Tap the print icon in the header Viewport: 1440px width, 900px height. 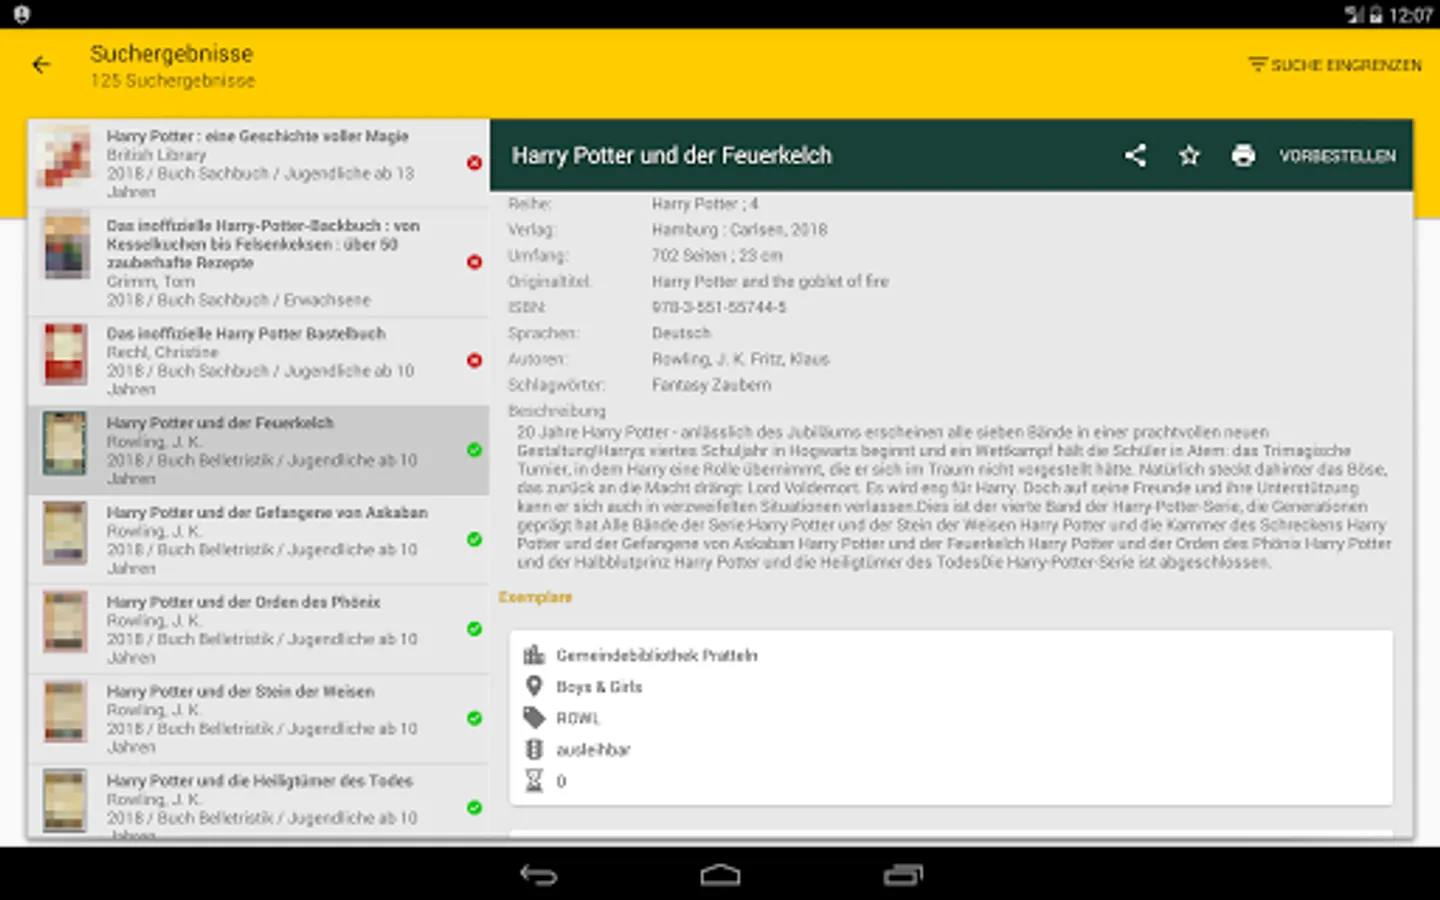(x=1243, y=155)
